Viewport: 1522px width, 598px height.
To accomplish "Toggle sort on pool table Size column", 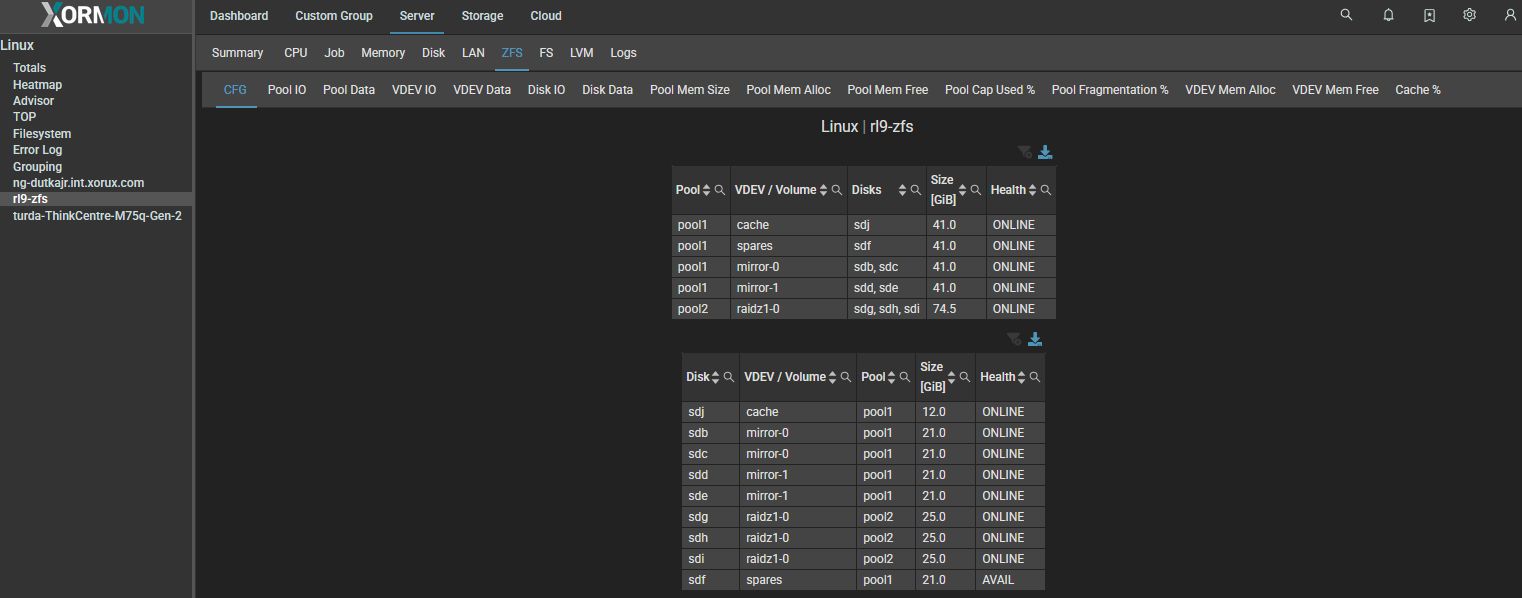I will pyautogui.click(x=963, y=190).
